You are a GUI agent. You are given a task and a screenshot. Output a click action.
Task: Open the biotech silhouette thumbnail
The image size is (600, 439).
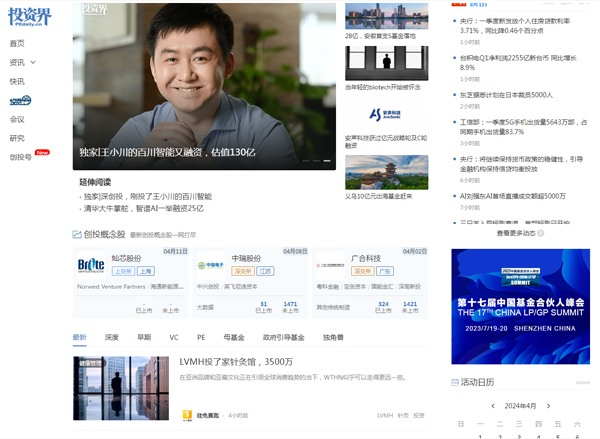tap(386, 63)
